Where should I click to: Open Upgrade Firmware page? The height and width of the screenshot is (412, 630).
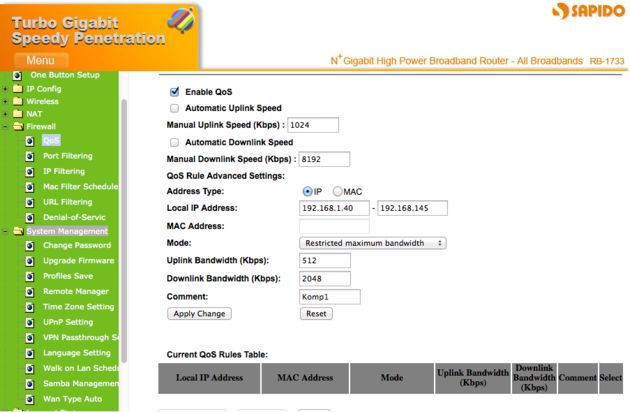click(78, 260)
